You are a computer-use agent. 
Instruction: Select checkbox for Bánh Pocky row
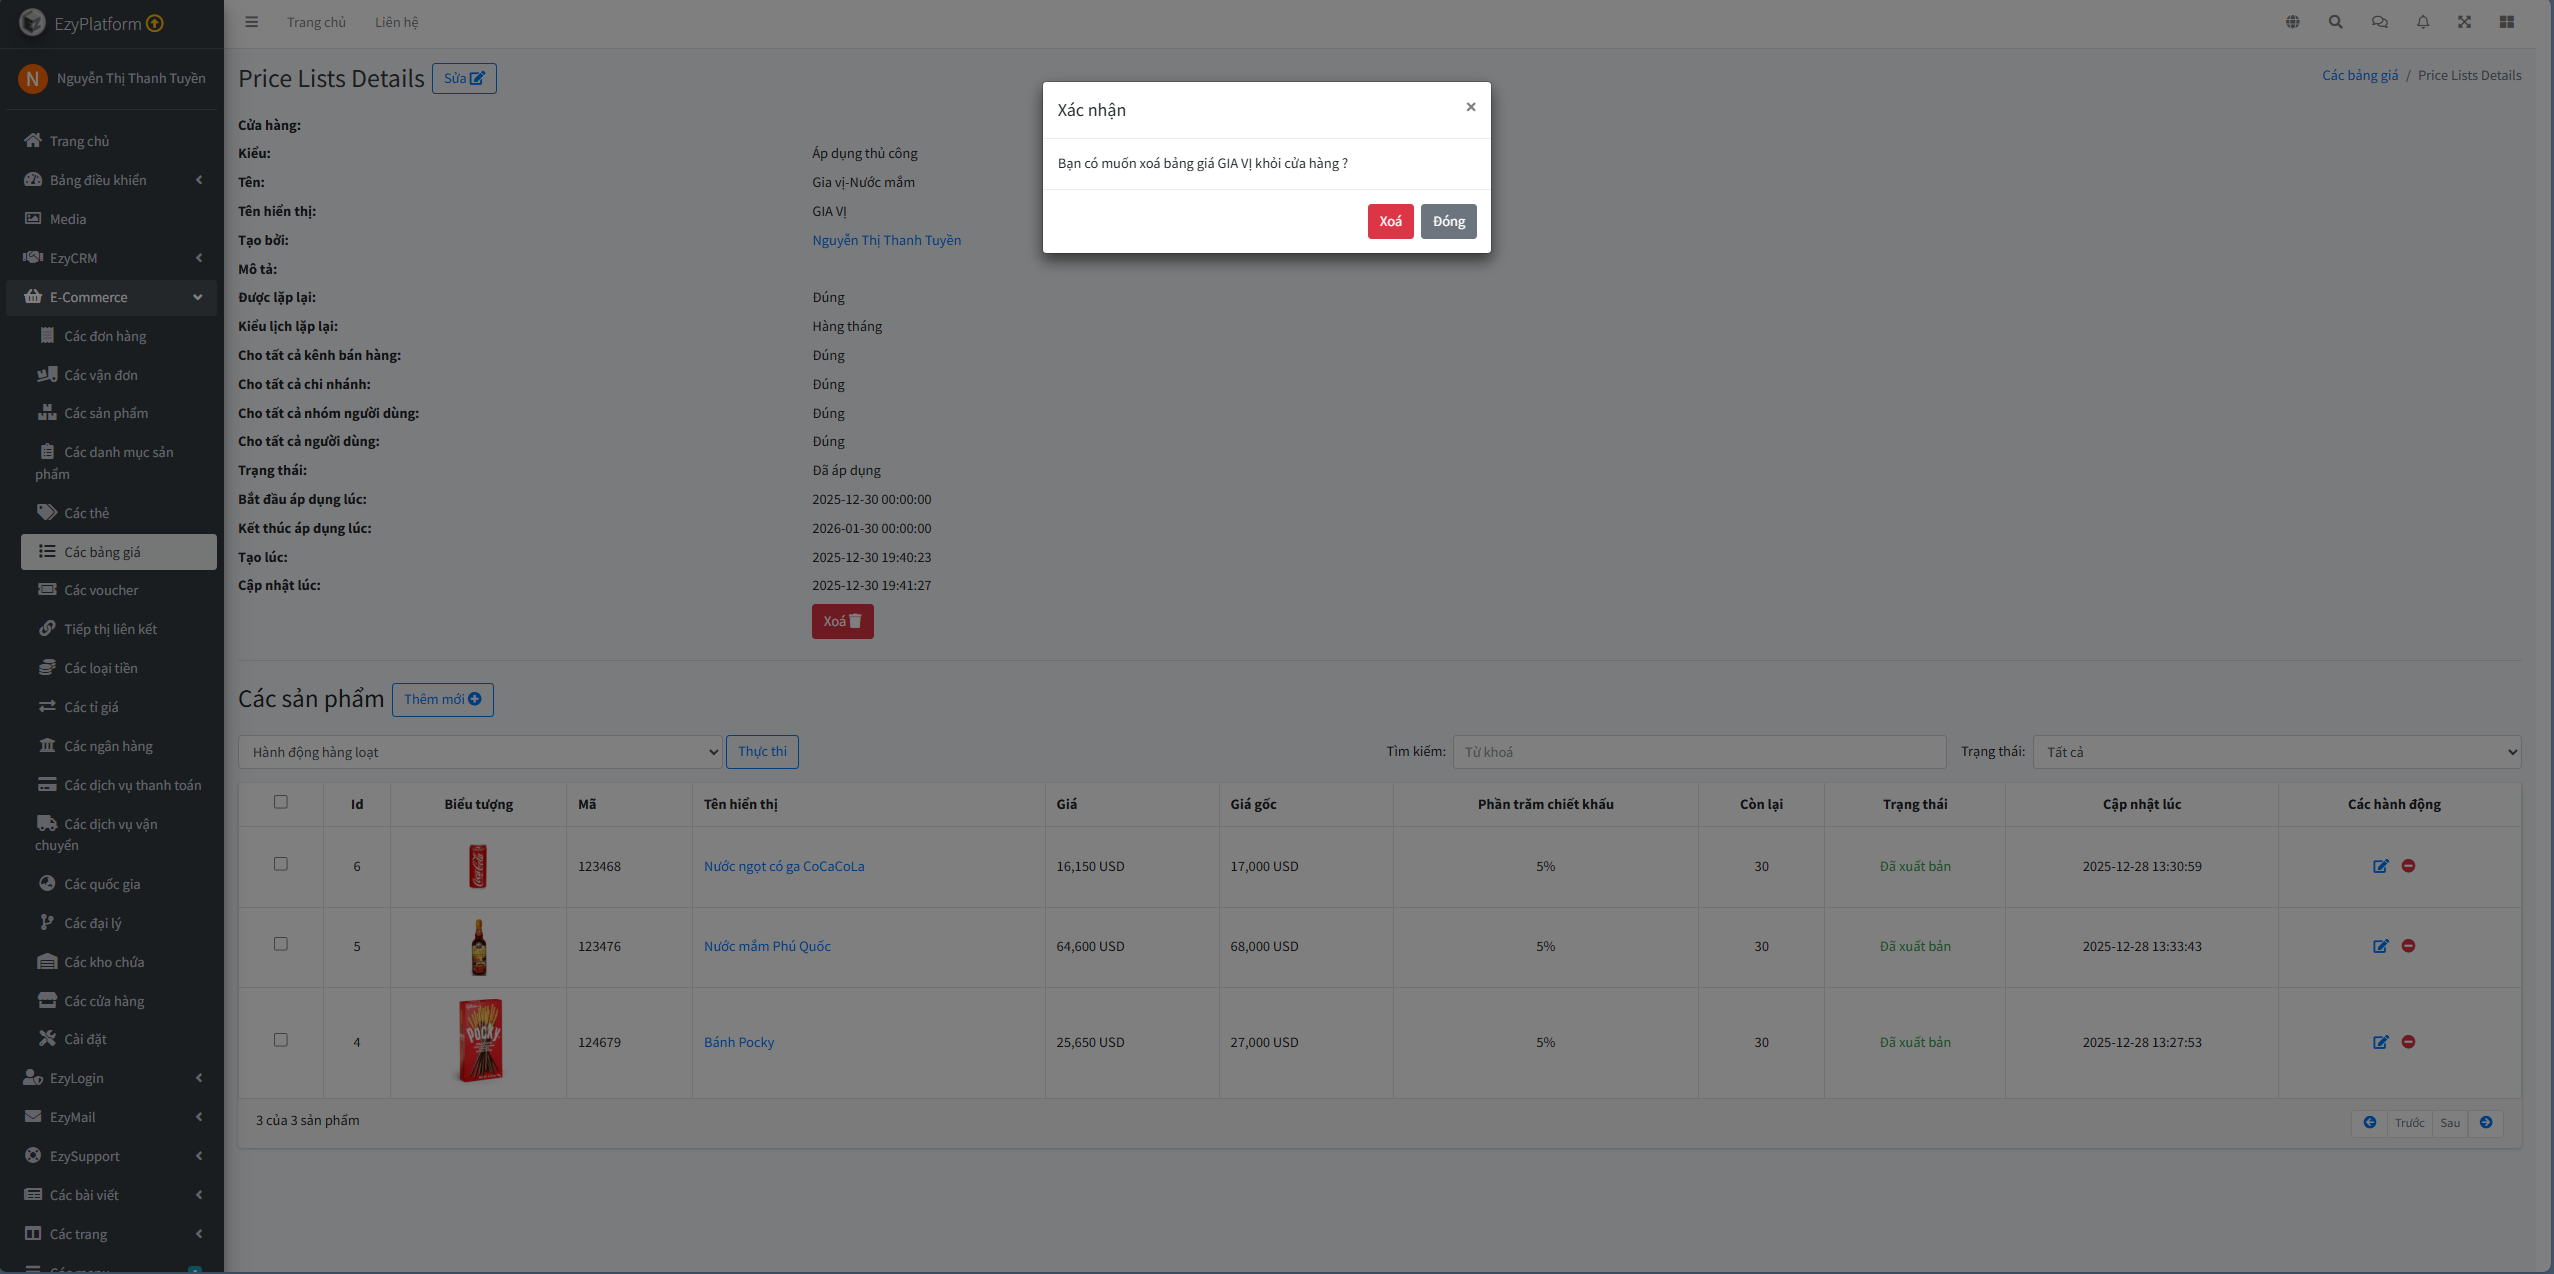point(281,1040)
